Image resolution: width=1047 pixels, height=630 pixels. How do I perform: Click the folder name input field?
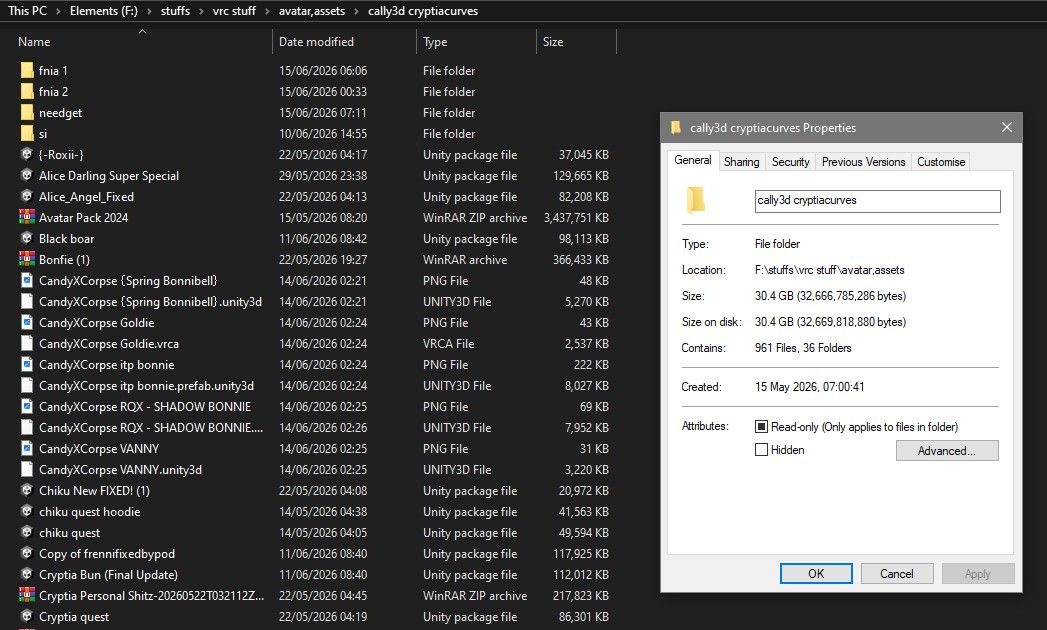(877, 200)
